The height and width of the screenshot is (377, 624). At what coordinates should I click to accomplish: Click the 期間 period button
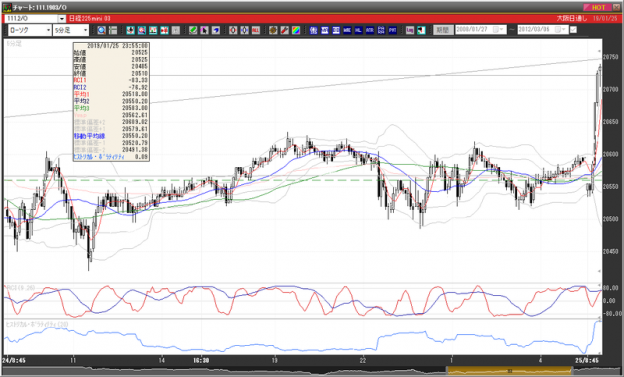[x=443, y=30]
